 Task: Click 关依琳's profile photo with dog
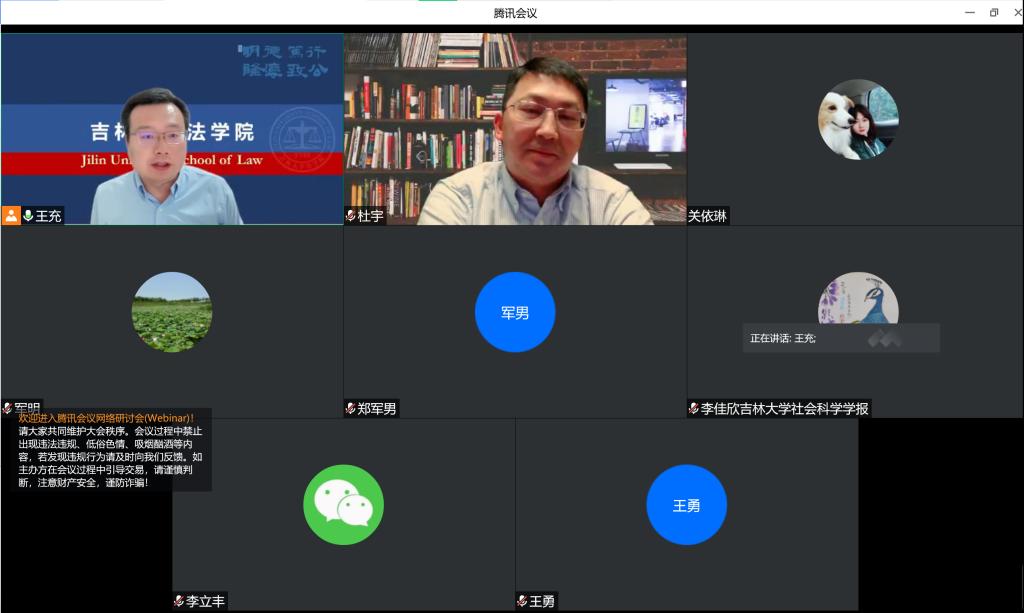click(x=858, y=119)
